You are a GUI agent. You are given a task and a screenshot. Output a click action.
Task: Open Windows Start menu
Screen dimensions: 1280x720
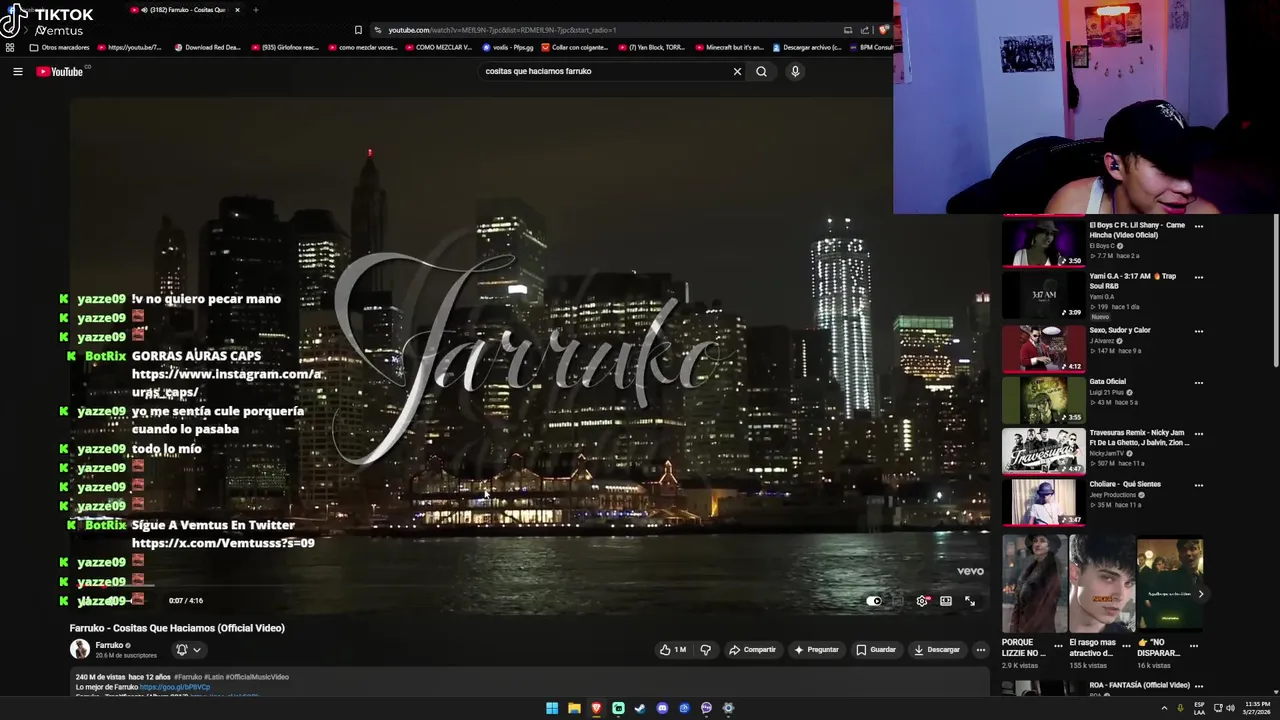[x=552, y=708]
